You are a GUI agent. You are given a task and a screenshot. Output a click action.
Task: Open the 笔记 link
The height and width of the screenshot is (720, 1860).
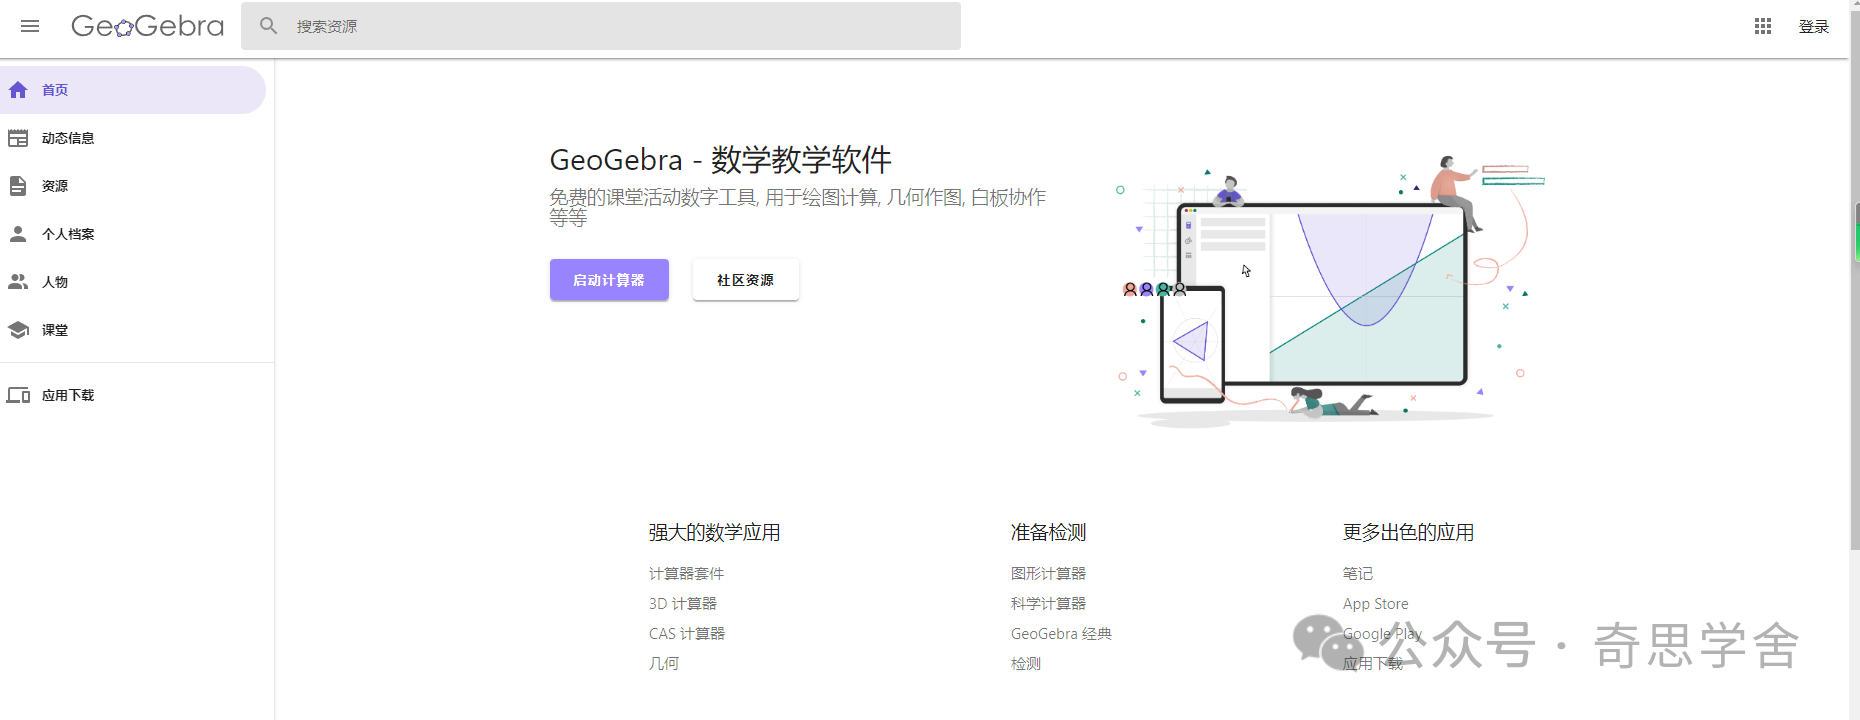[1358, 574]
